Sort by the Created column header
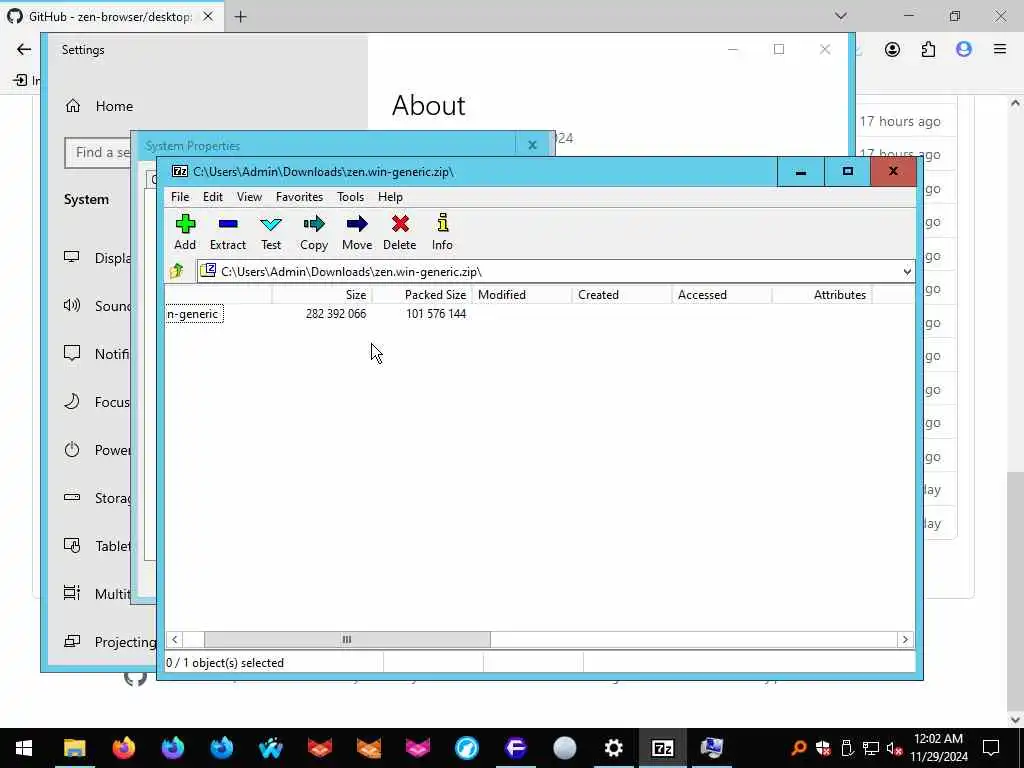Viewport: 1024px width, 768px height. [x=622, y=295]
